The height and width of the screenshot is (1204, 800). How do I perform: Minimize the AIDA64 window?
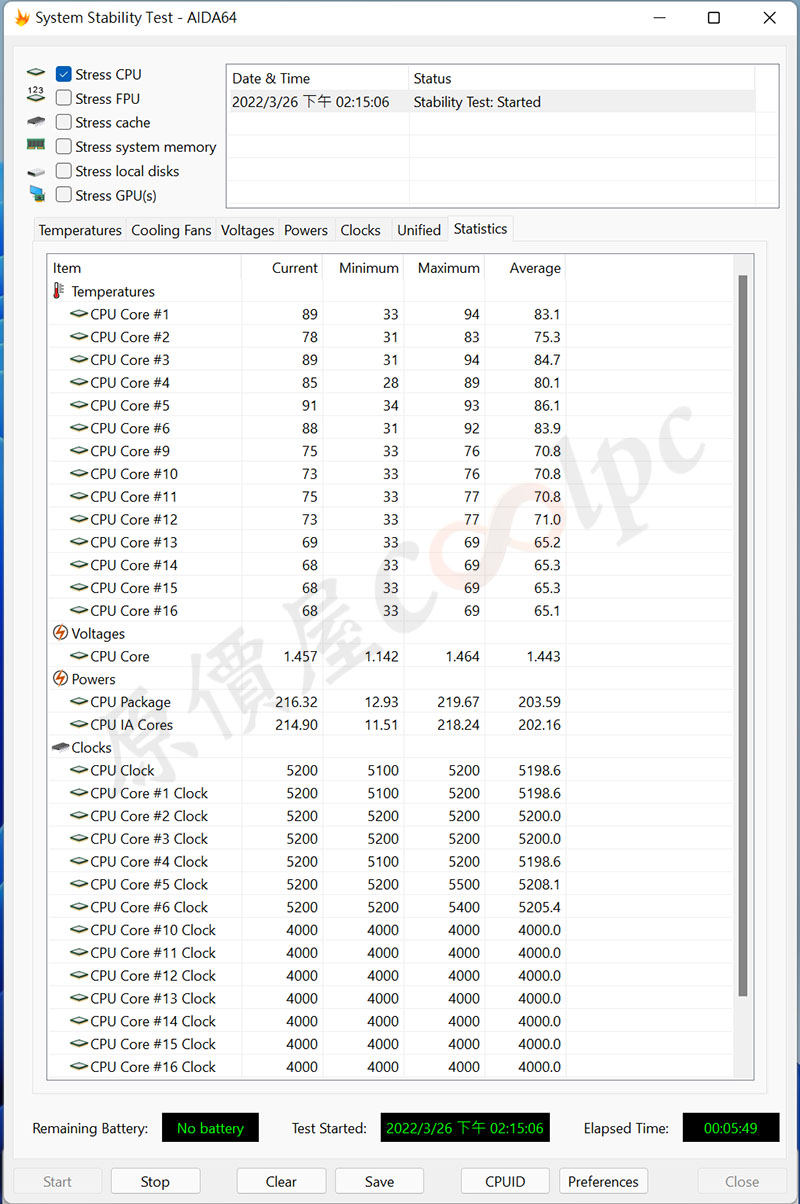[x=659, y=18]
